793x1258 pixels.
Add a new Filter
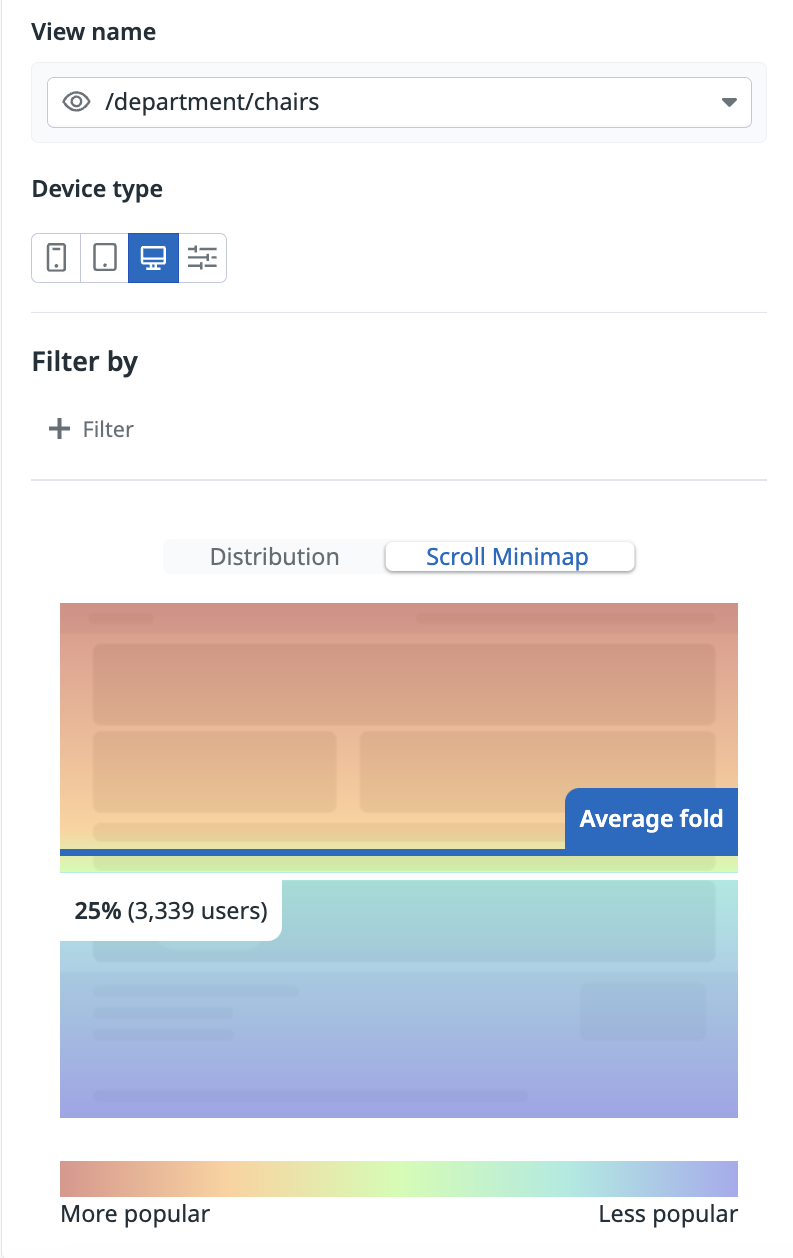(x=92, y=429)
